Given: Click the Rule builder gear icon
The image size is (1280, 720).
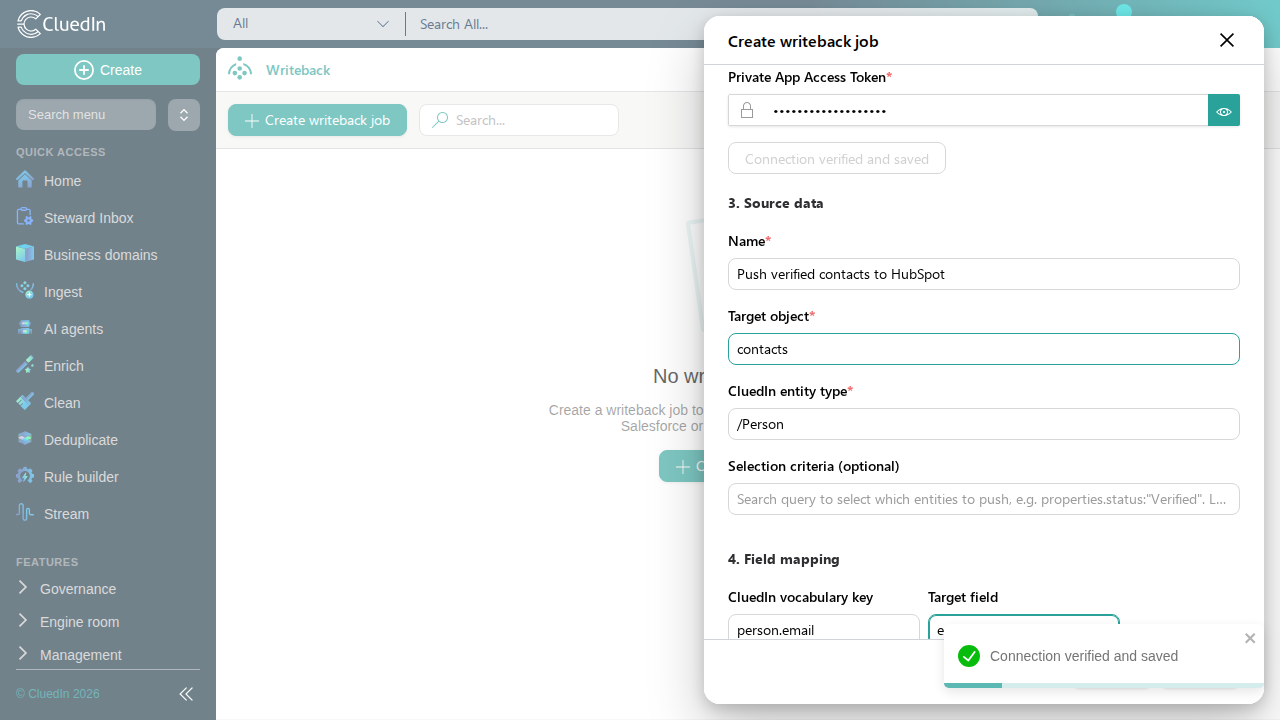Looking at the screenshot, I should 25,476.
